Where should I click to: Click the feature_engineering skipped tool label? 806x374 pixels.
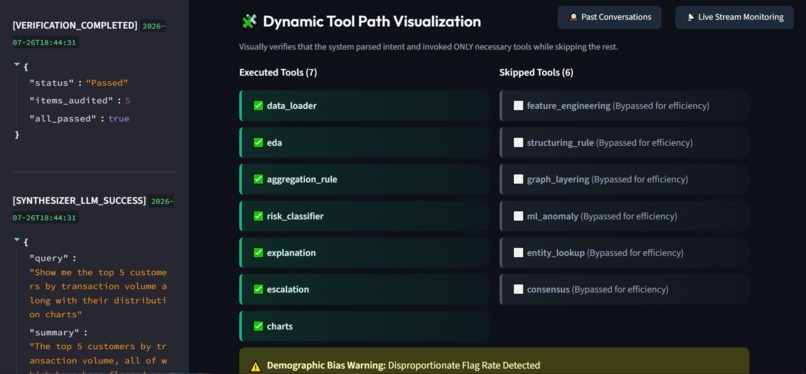click(569, 106)
